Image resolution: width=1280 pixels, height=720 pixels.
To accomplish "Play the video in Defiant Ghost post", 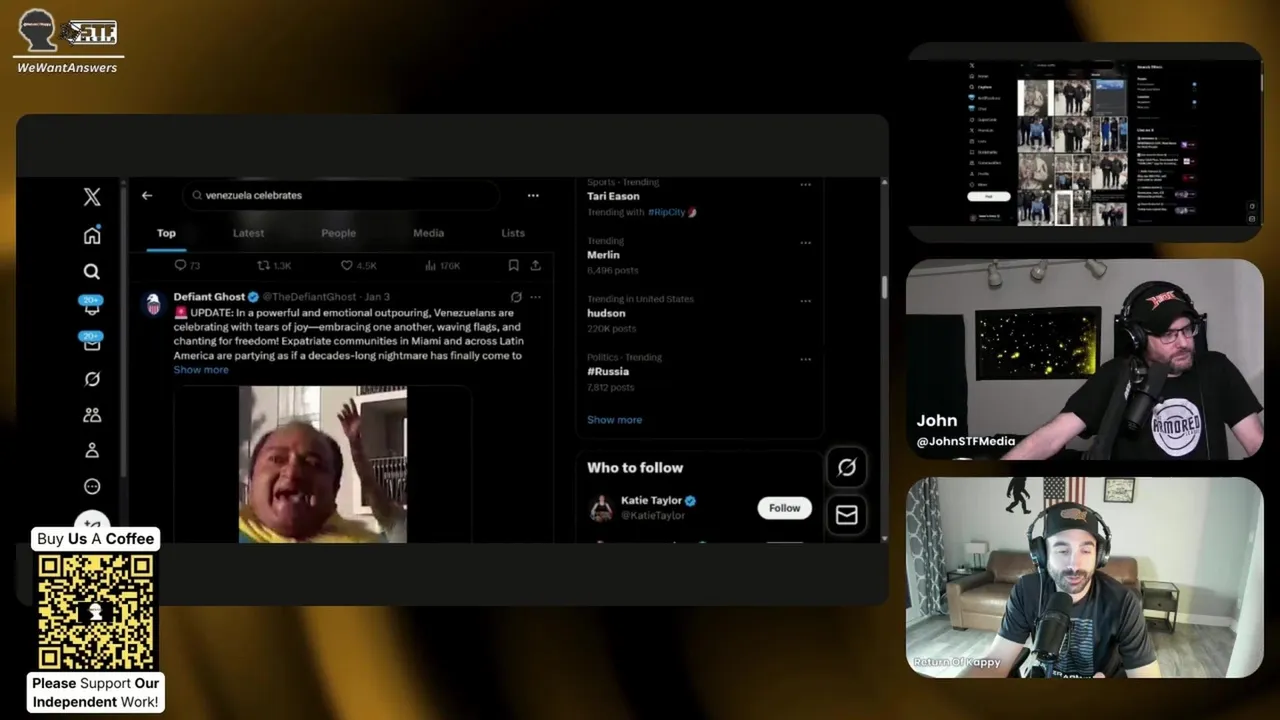I will (x=322, y=465).
